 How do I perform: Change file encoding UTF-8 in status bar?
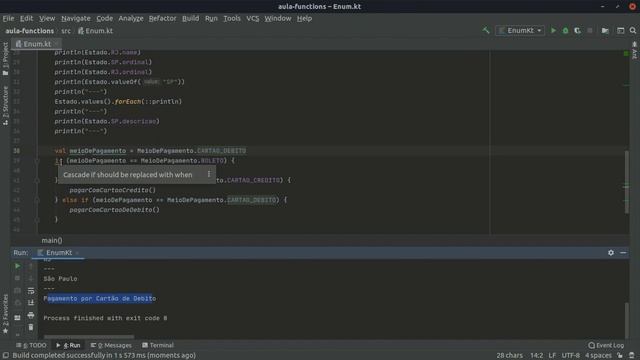(x=571, y=356)
